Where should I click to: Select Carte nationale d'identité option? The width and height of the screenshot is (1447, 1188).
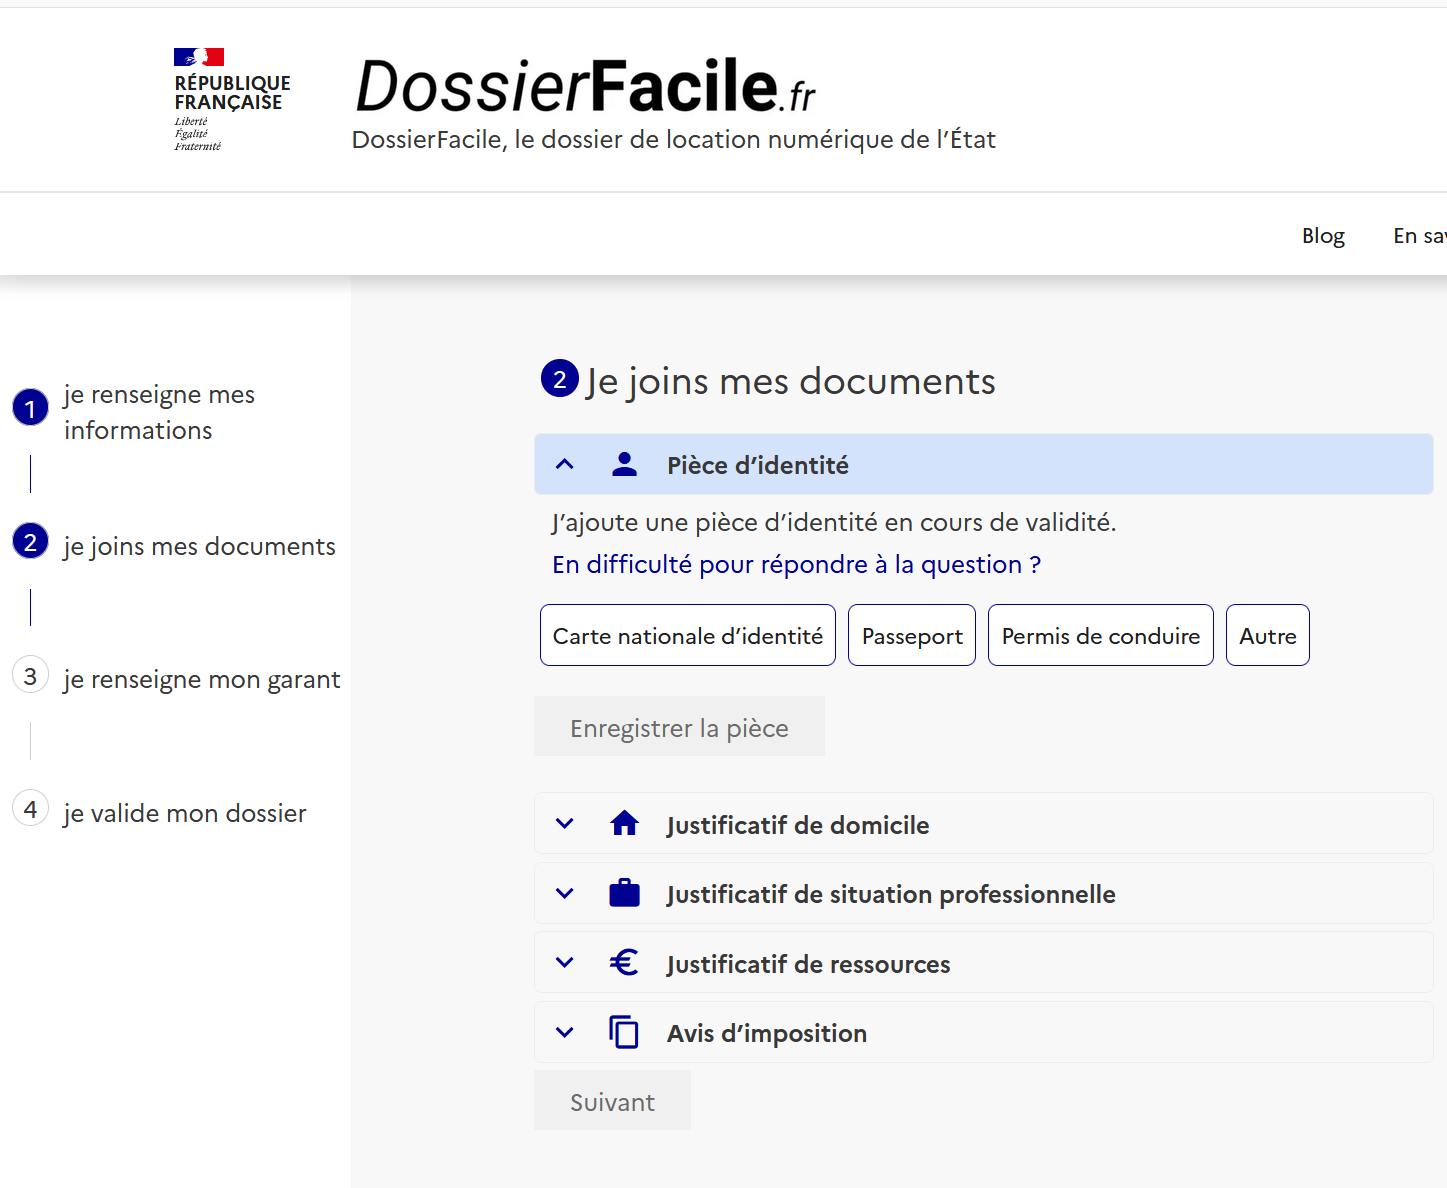click(688, 635)
